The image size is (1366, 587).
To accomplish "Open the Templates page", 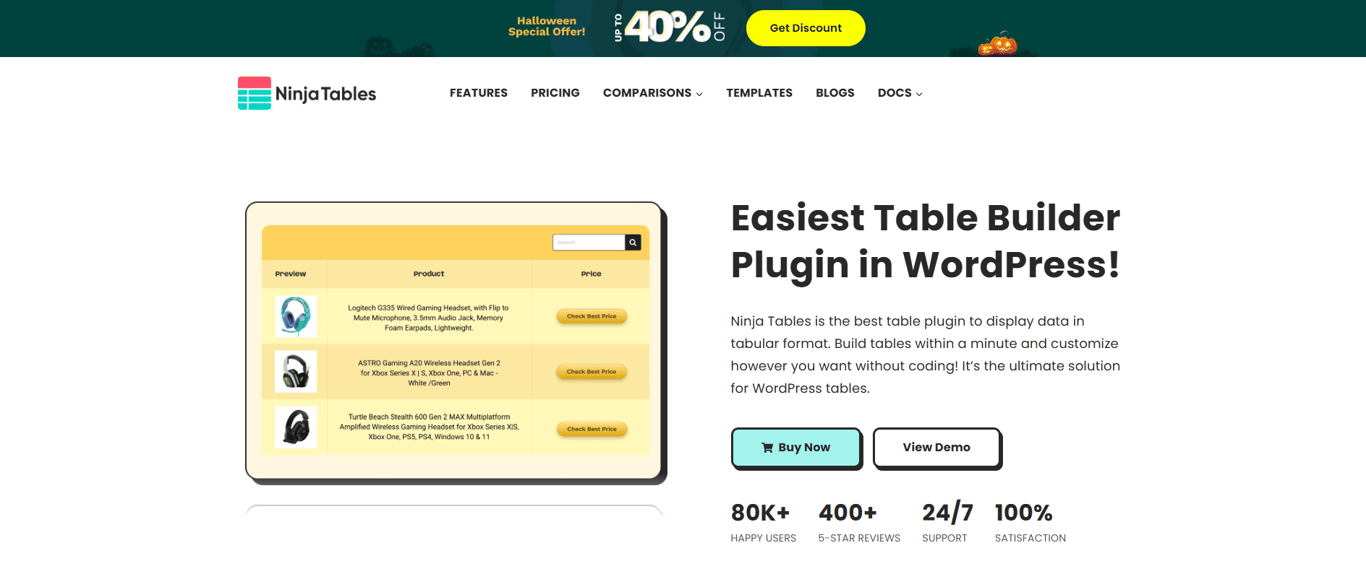I will click(759, 93).
